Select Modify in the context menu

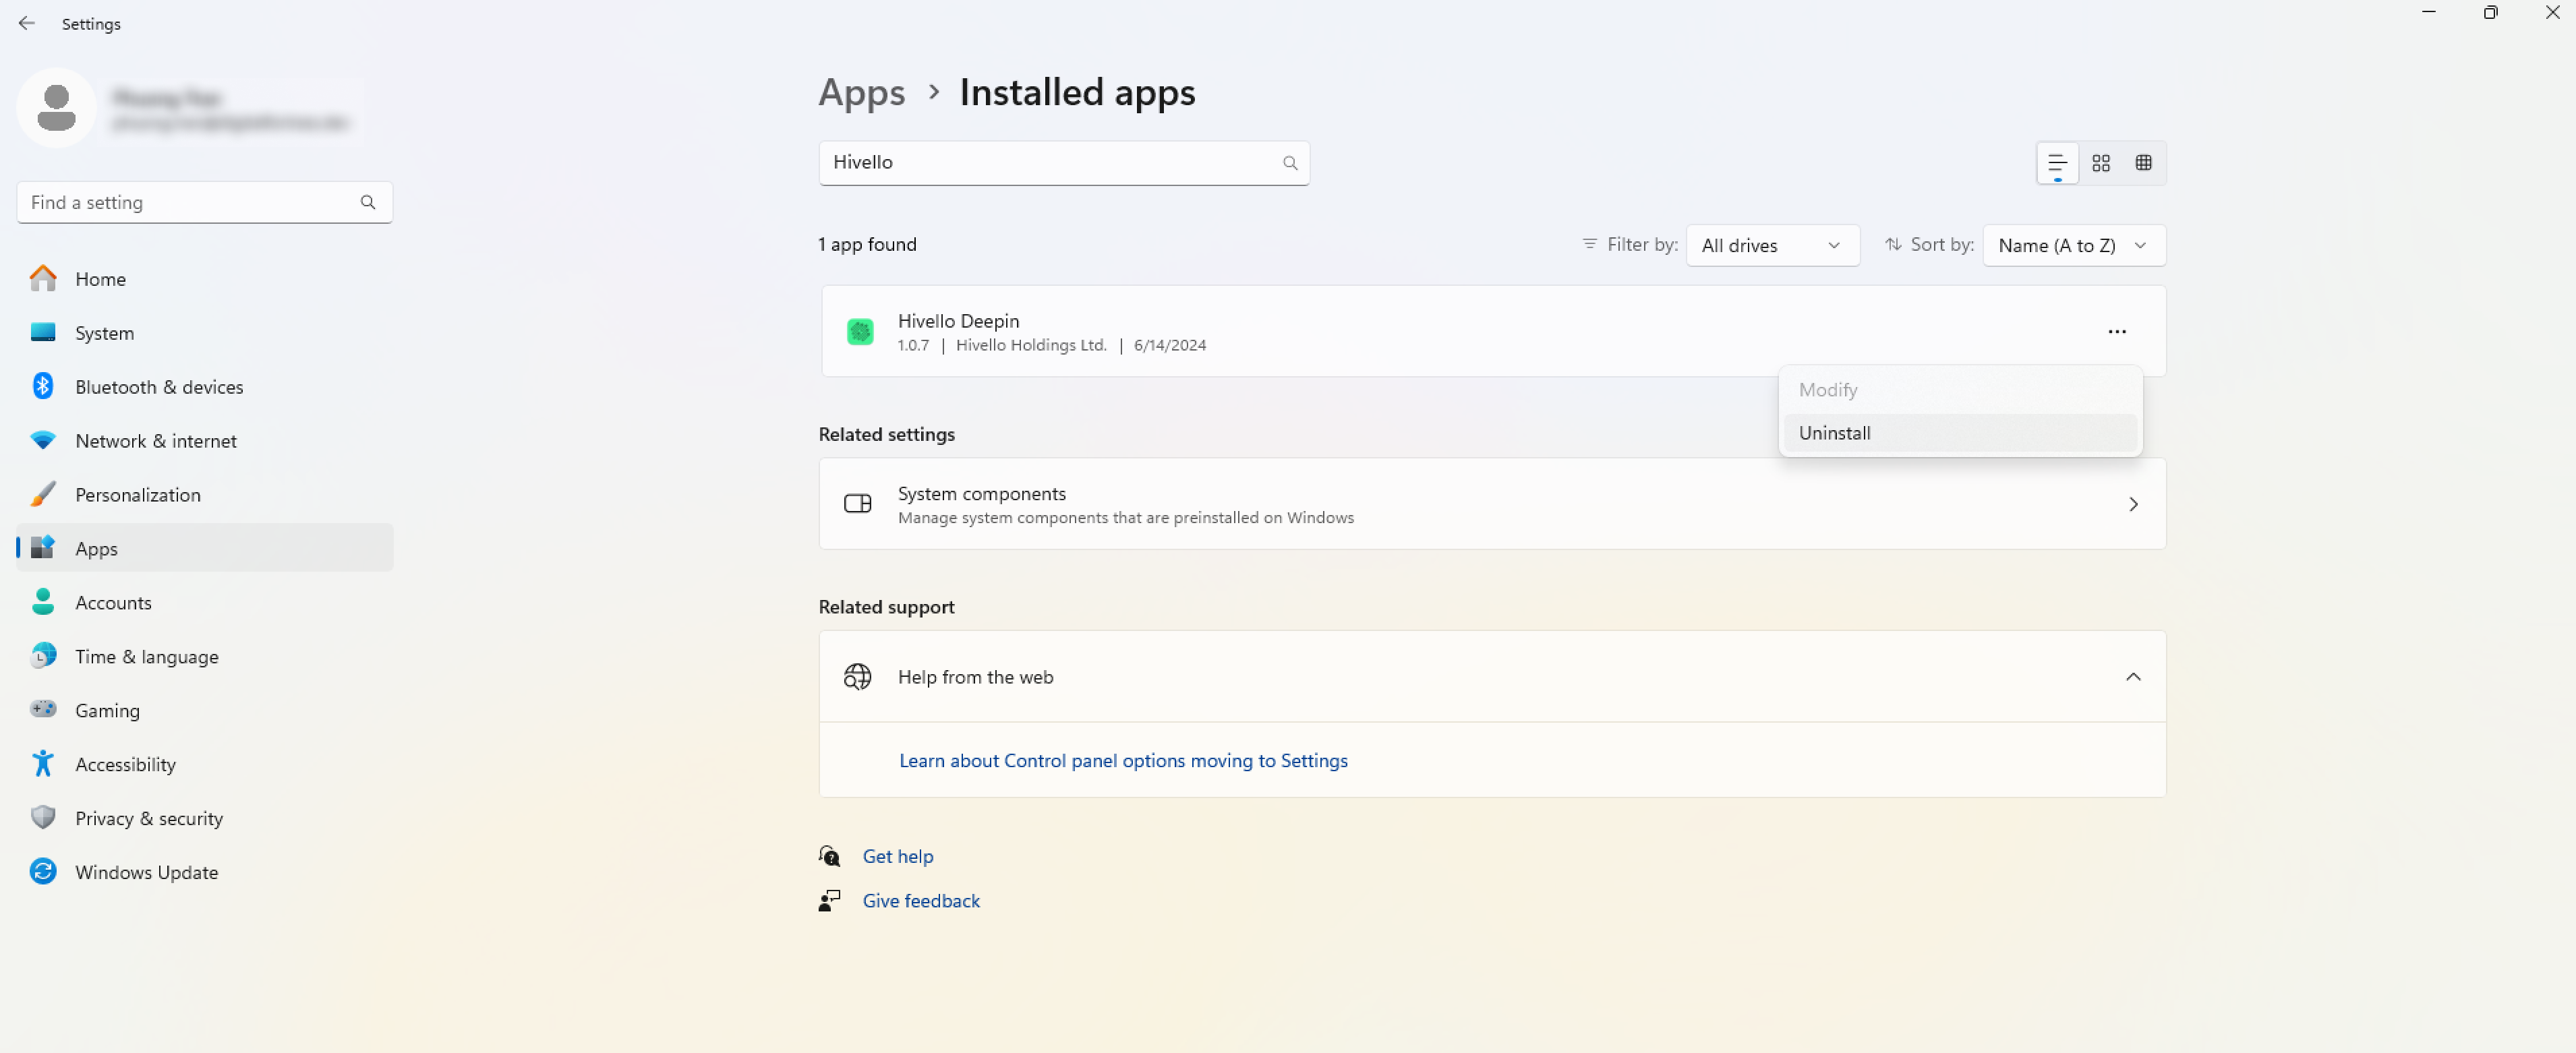coord(1827,389)
